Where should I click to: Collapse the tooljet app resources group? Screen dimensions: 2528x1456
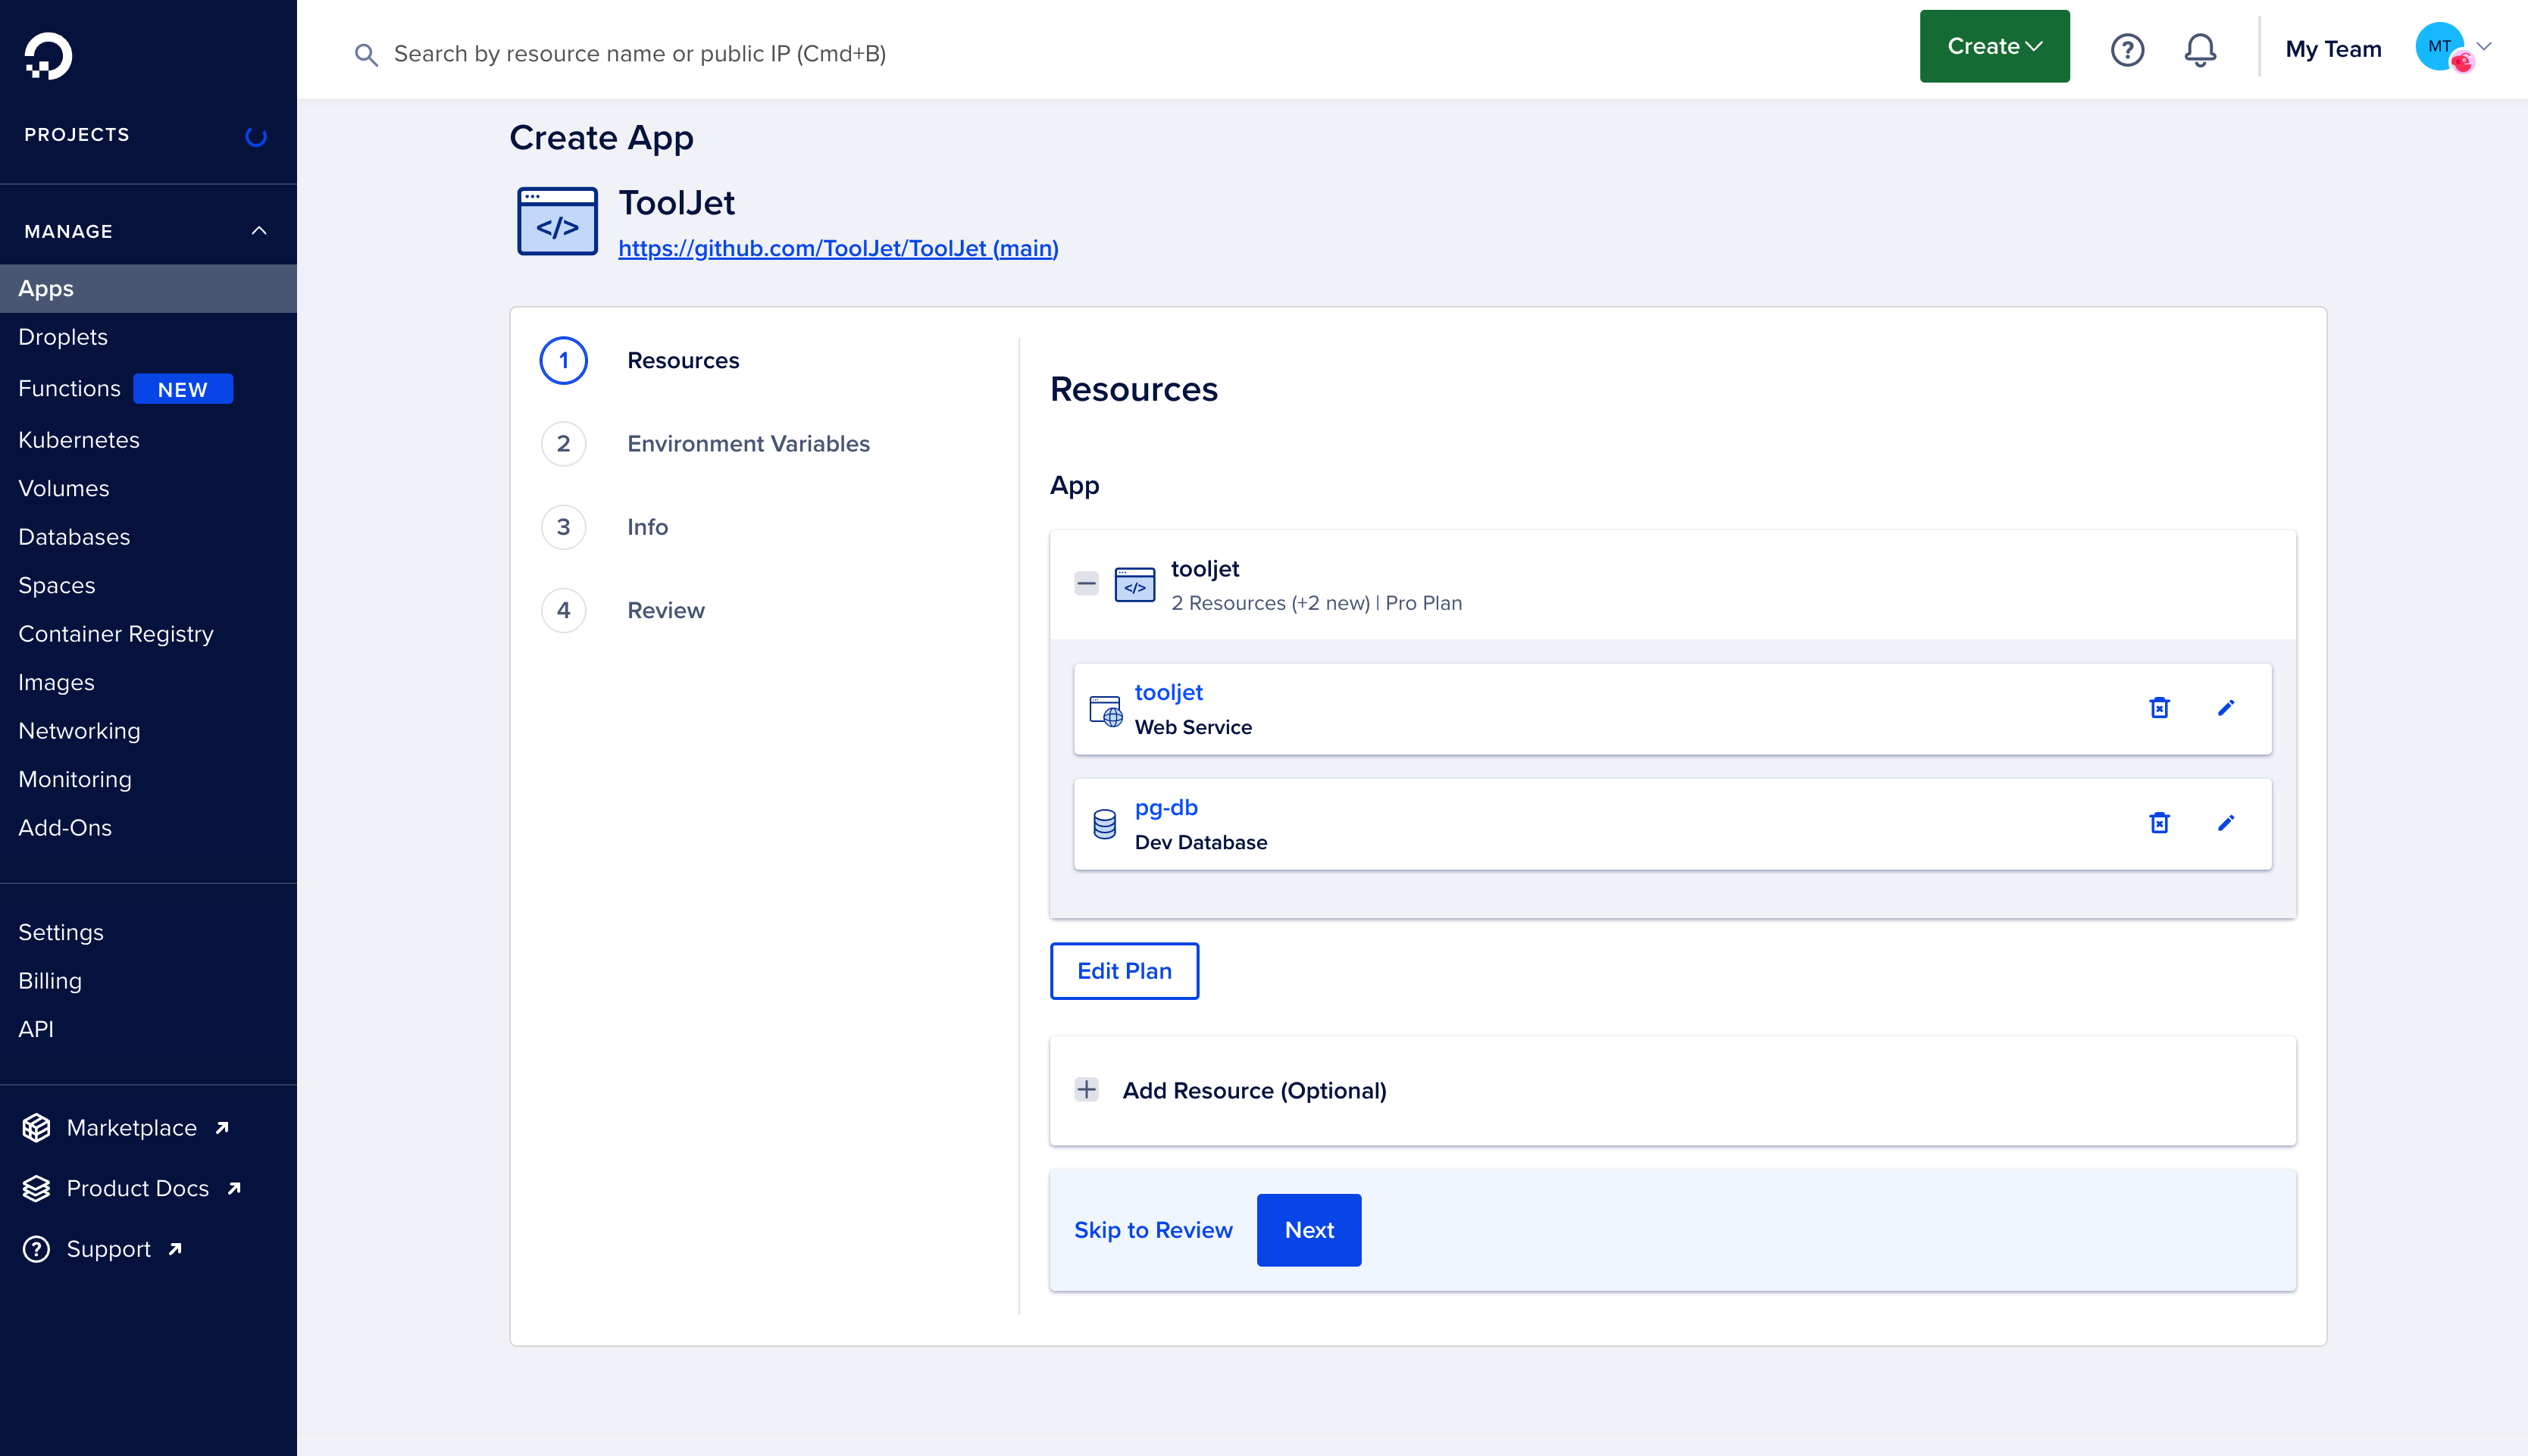point(1086,583)
